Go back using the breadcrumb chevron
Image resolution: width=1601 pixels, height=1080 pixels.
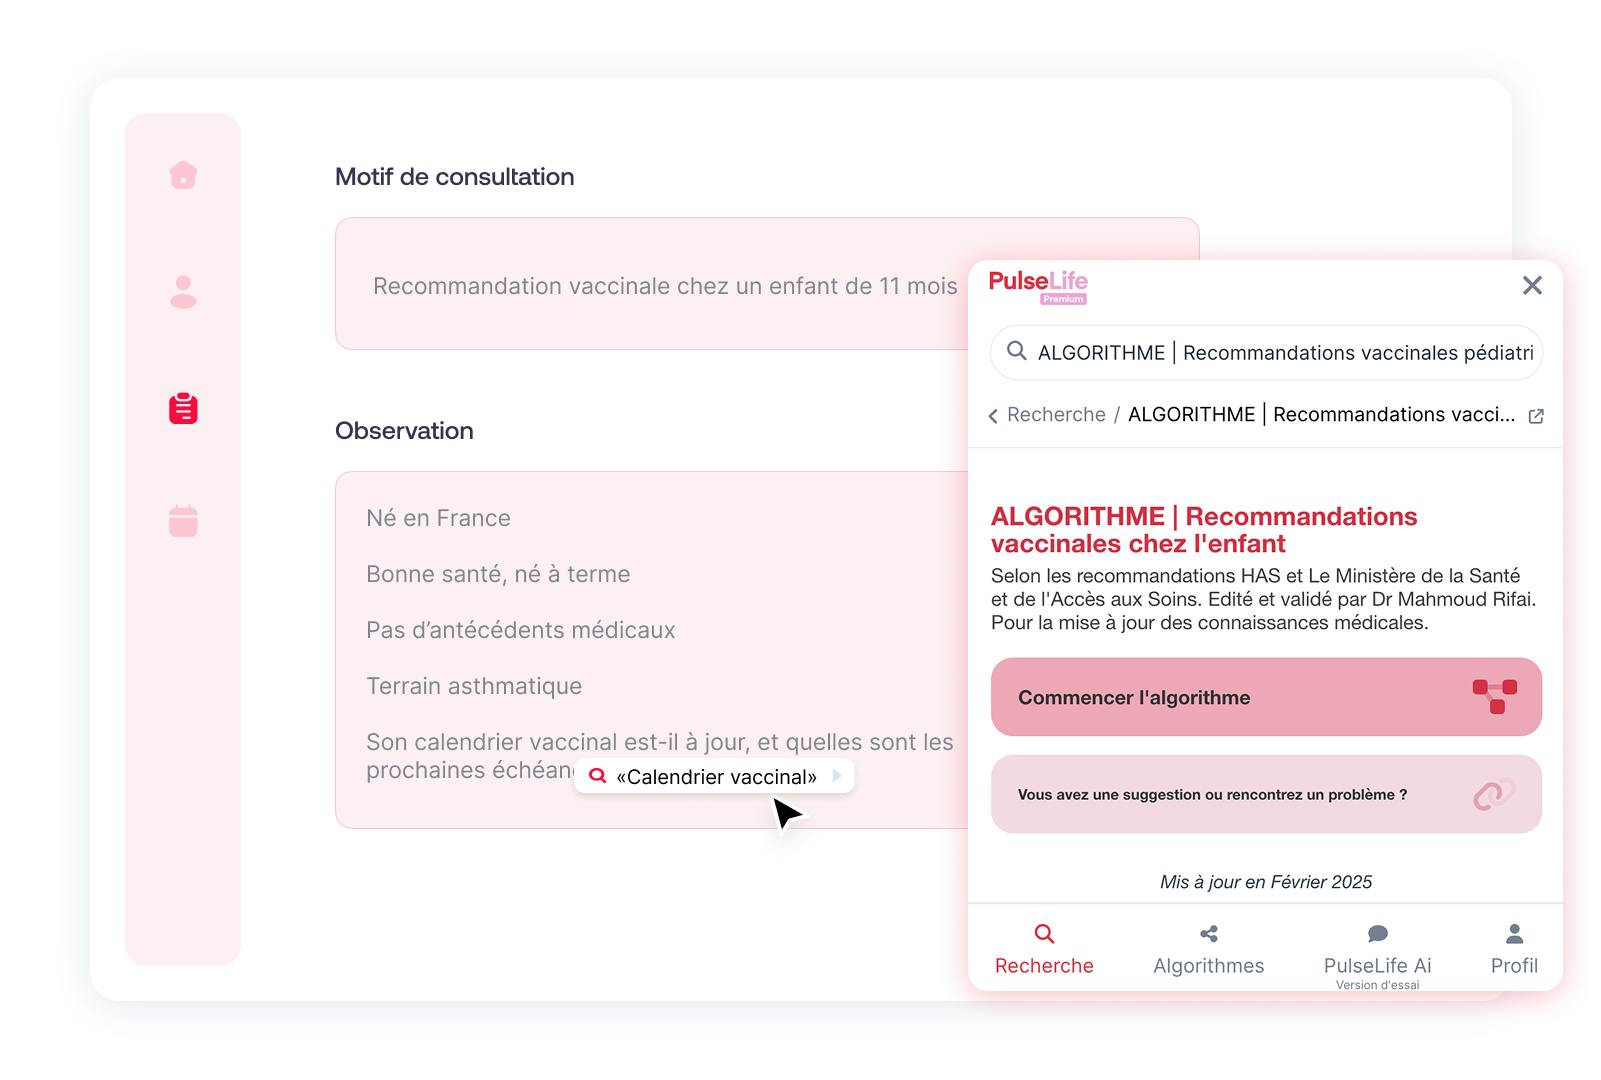point(993,416)
